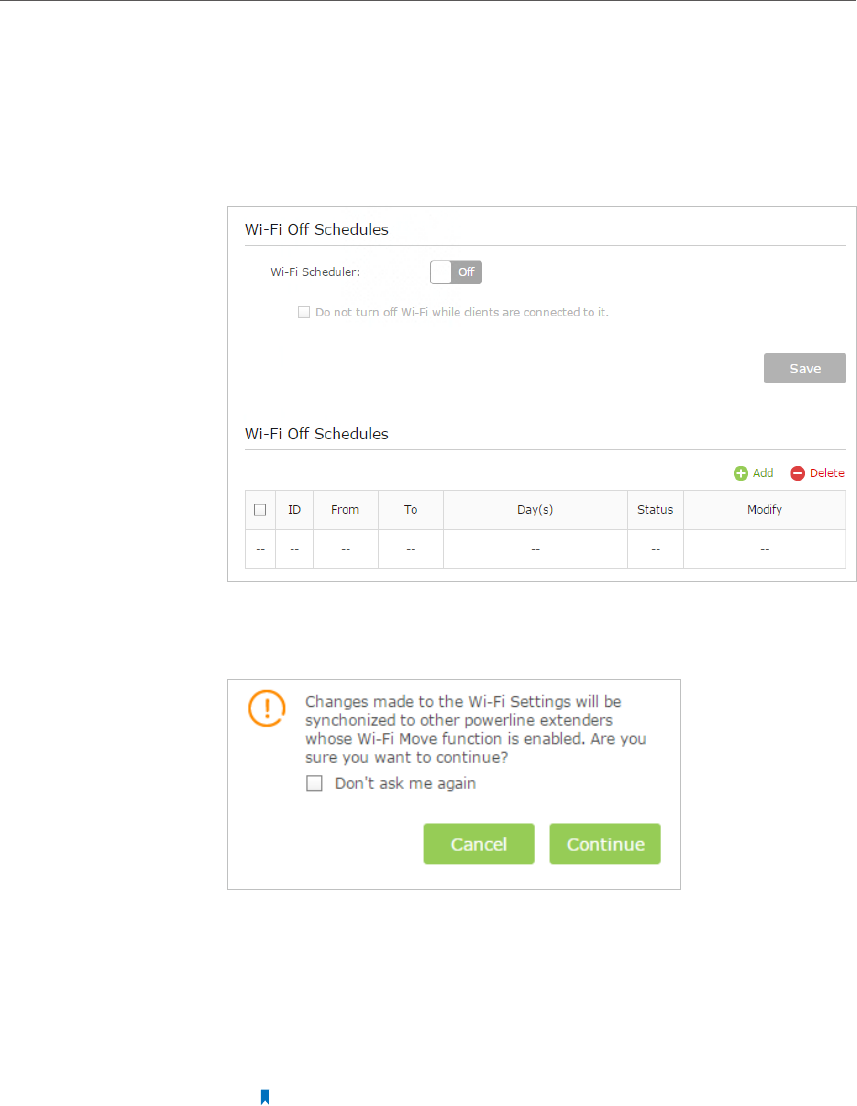Click the Modify column header
Image resolution: width=857 pixels, height=1106 pixels.
pos(764,510)
